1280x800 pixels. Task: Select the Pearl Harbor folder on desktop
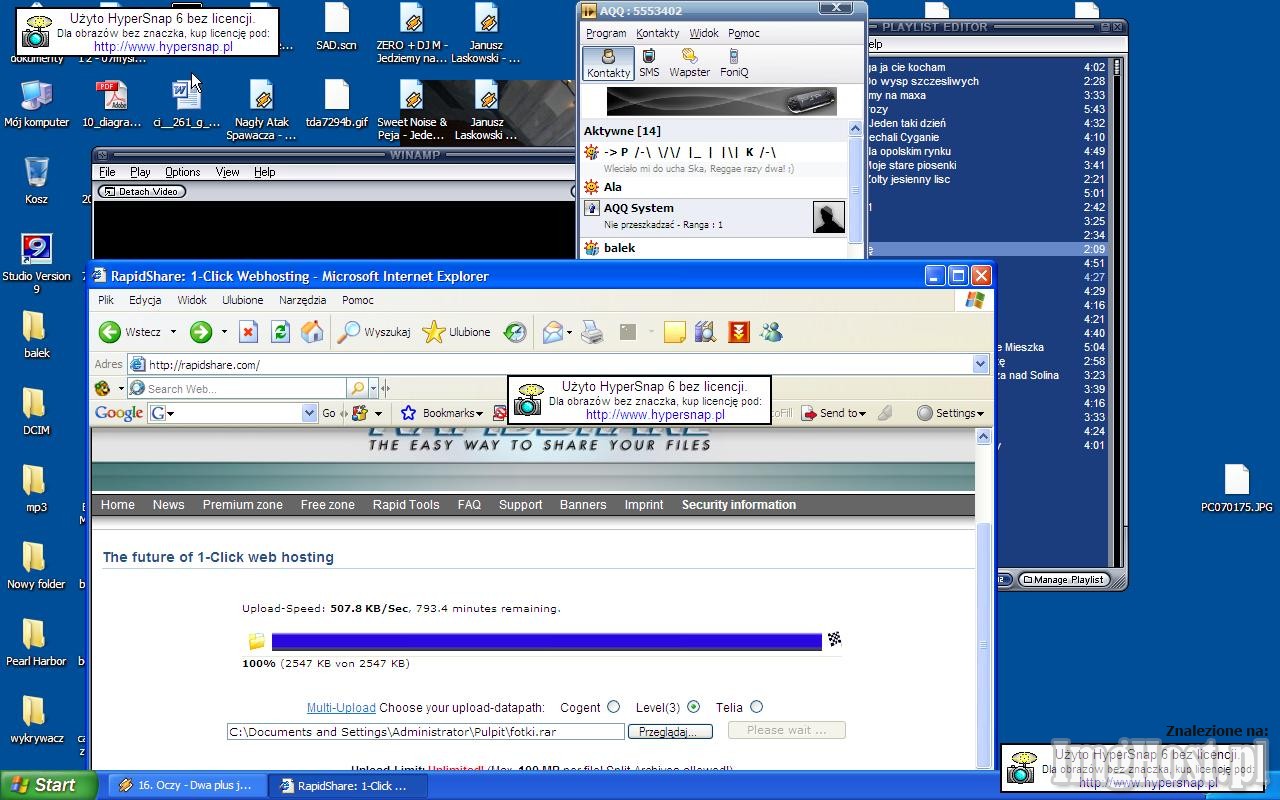pos(36,642)
